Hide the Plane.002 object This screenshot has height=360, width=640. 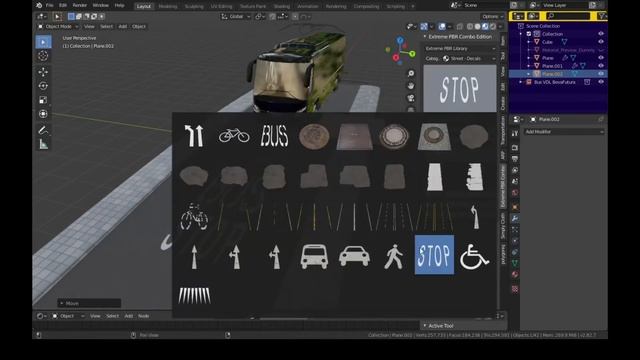[x=601, y=74]
